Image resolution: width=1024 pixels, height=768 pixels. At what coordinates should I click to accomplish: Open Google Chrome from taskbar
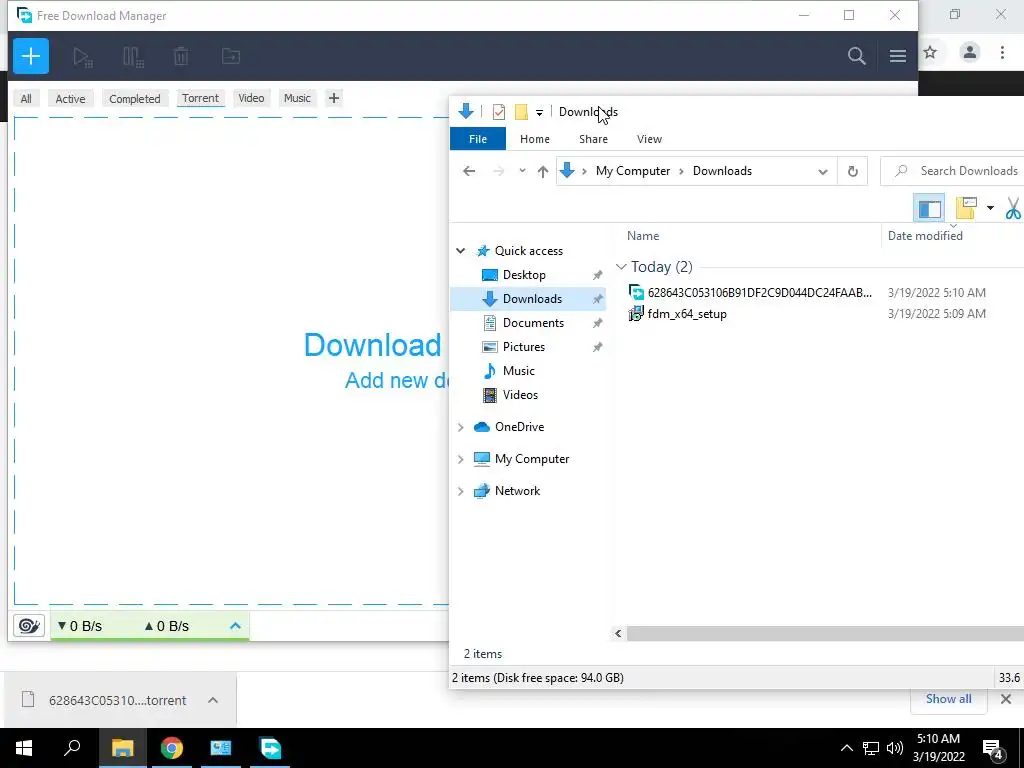point(172,748)
